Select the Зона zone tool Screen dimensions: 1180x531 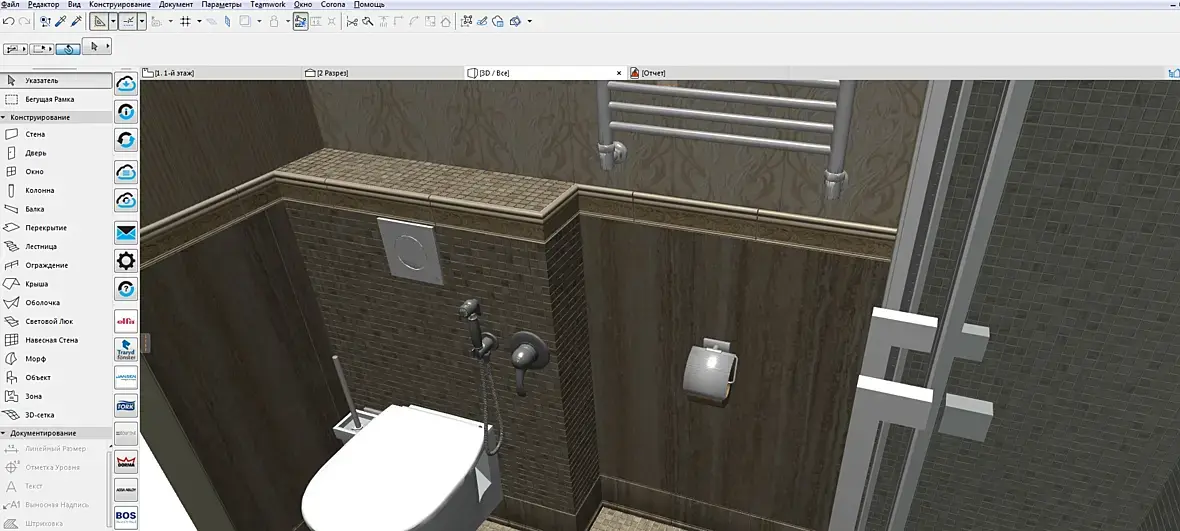click(x=56, y=396)
